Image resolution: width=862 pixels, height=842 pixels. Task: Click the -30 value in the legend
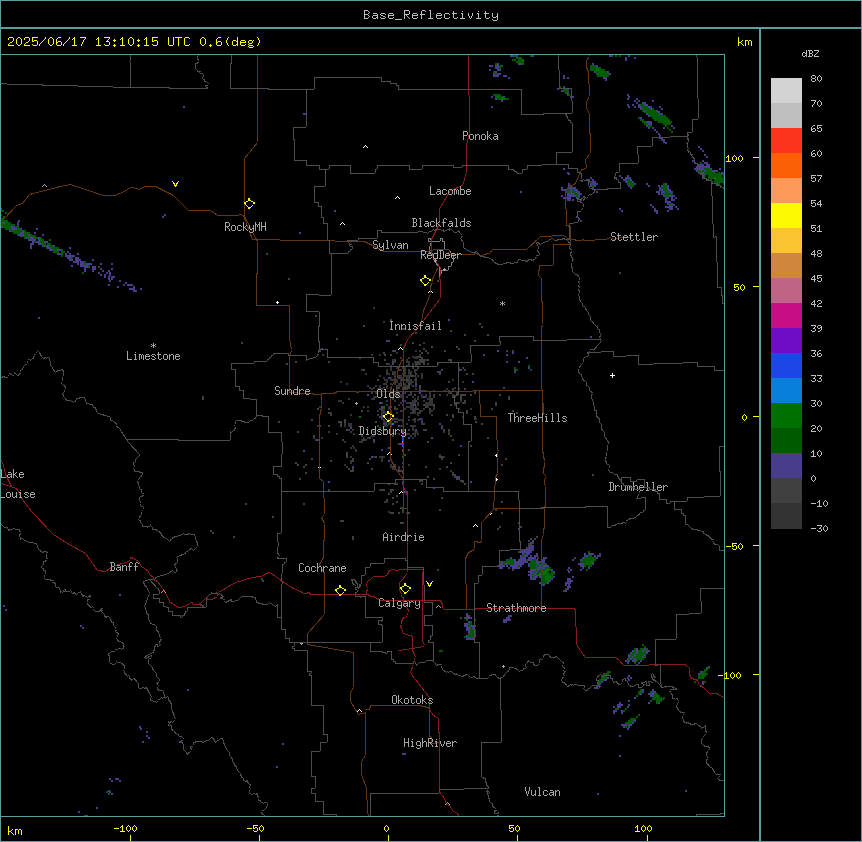[819, 528]
